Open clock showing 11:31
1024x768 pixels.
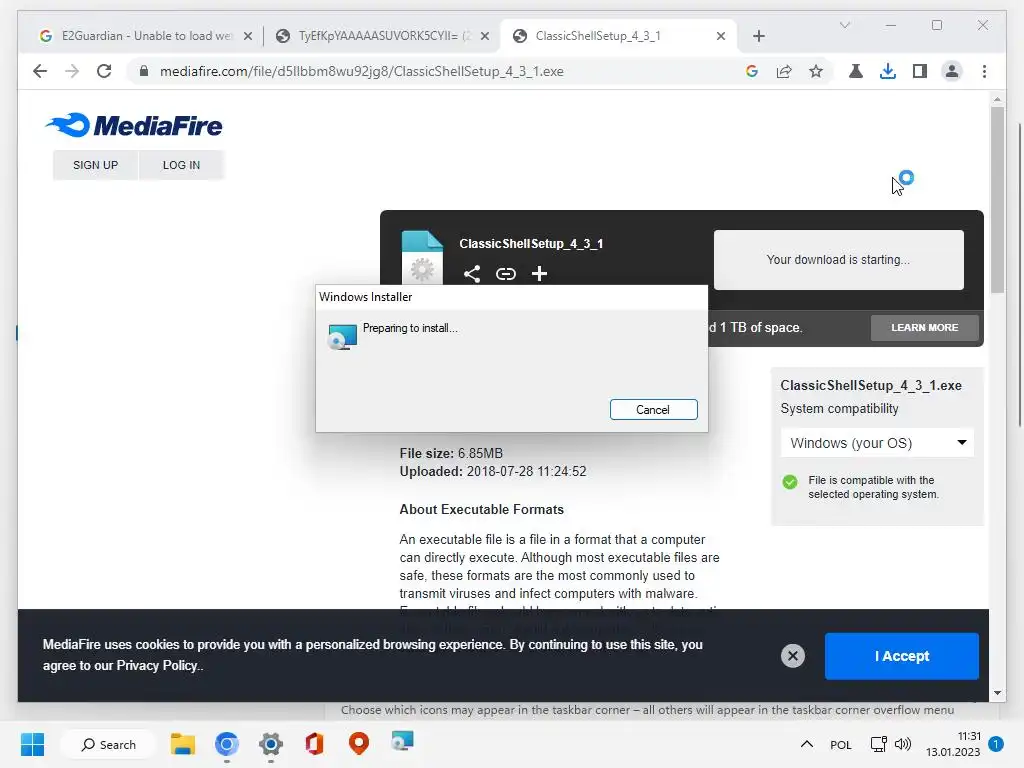(953, 744)
